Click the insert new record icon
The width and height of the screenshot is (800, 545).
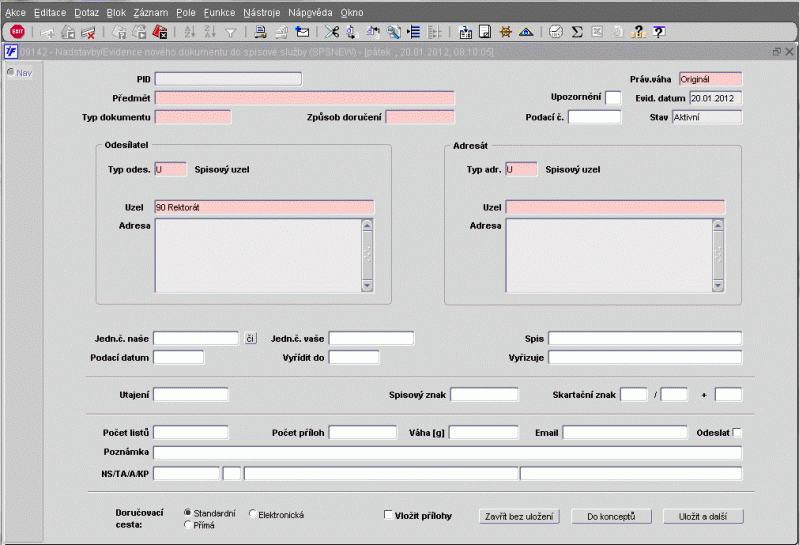click(x=47, y=33)
